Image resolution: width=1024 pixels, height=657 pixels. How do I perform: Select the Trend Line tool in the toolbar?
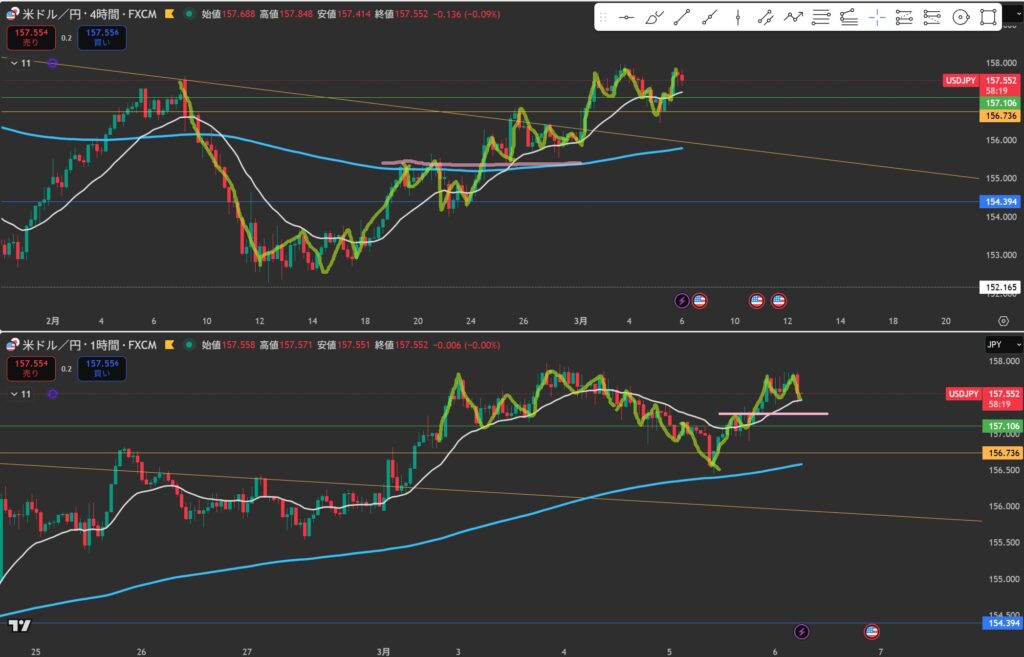tap(682, 17)
